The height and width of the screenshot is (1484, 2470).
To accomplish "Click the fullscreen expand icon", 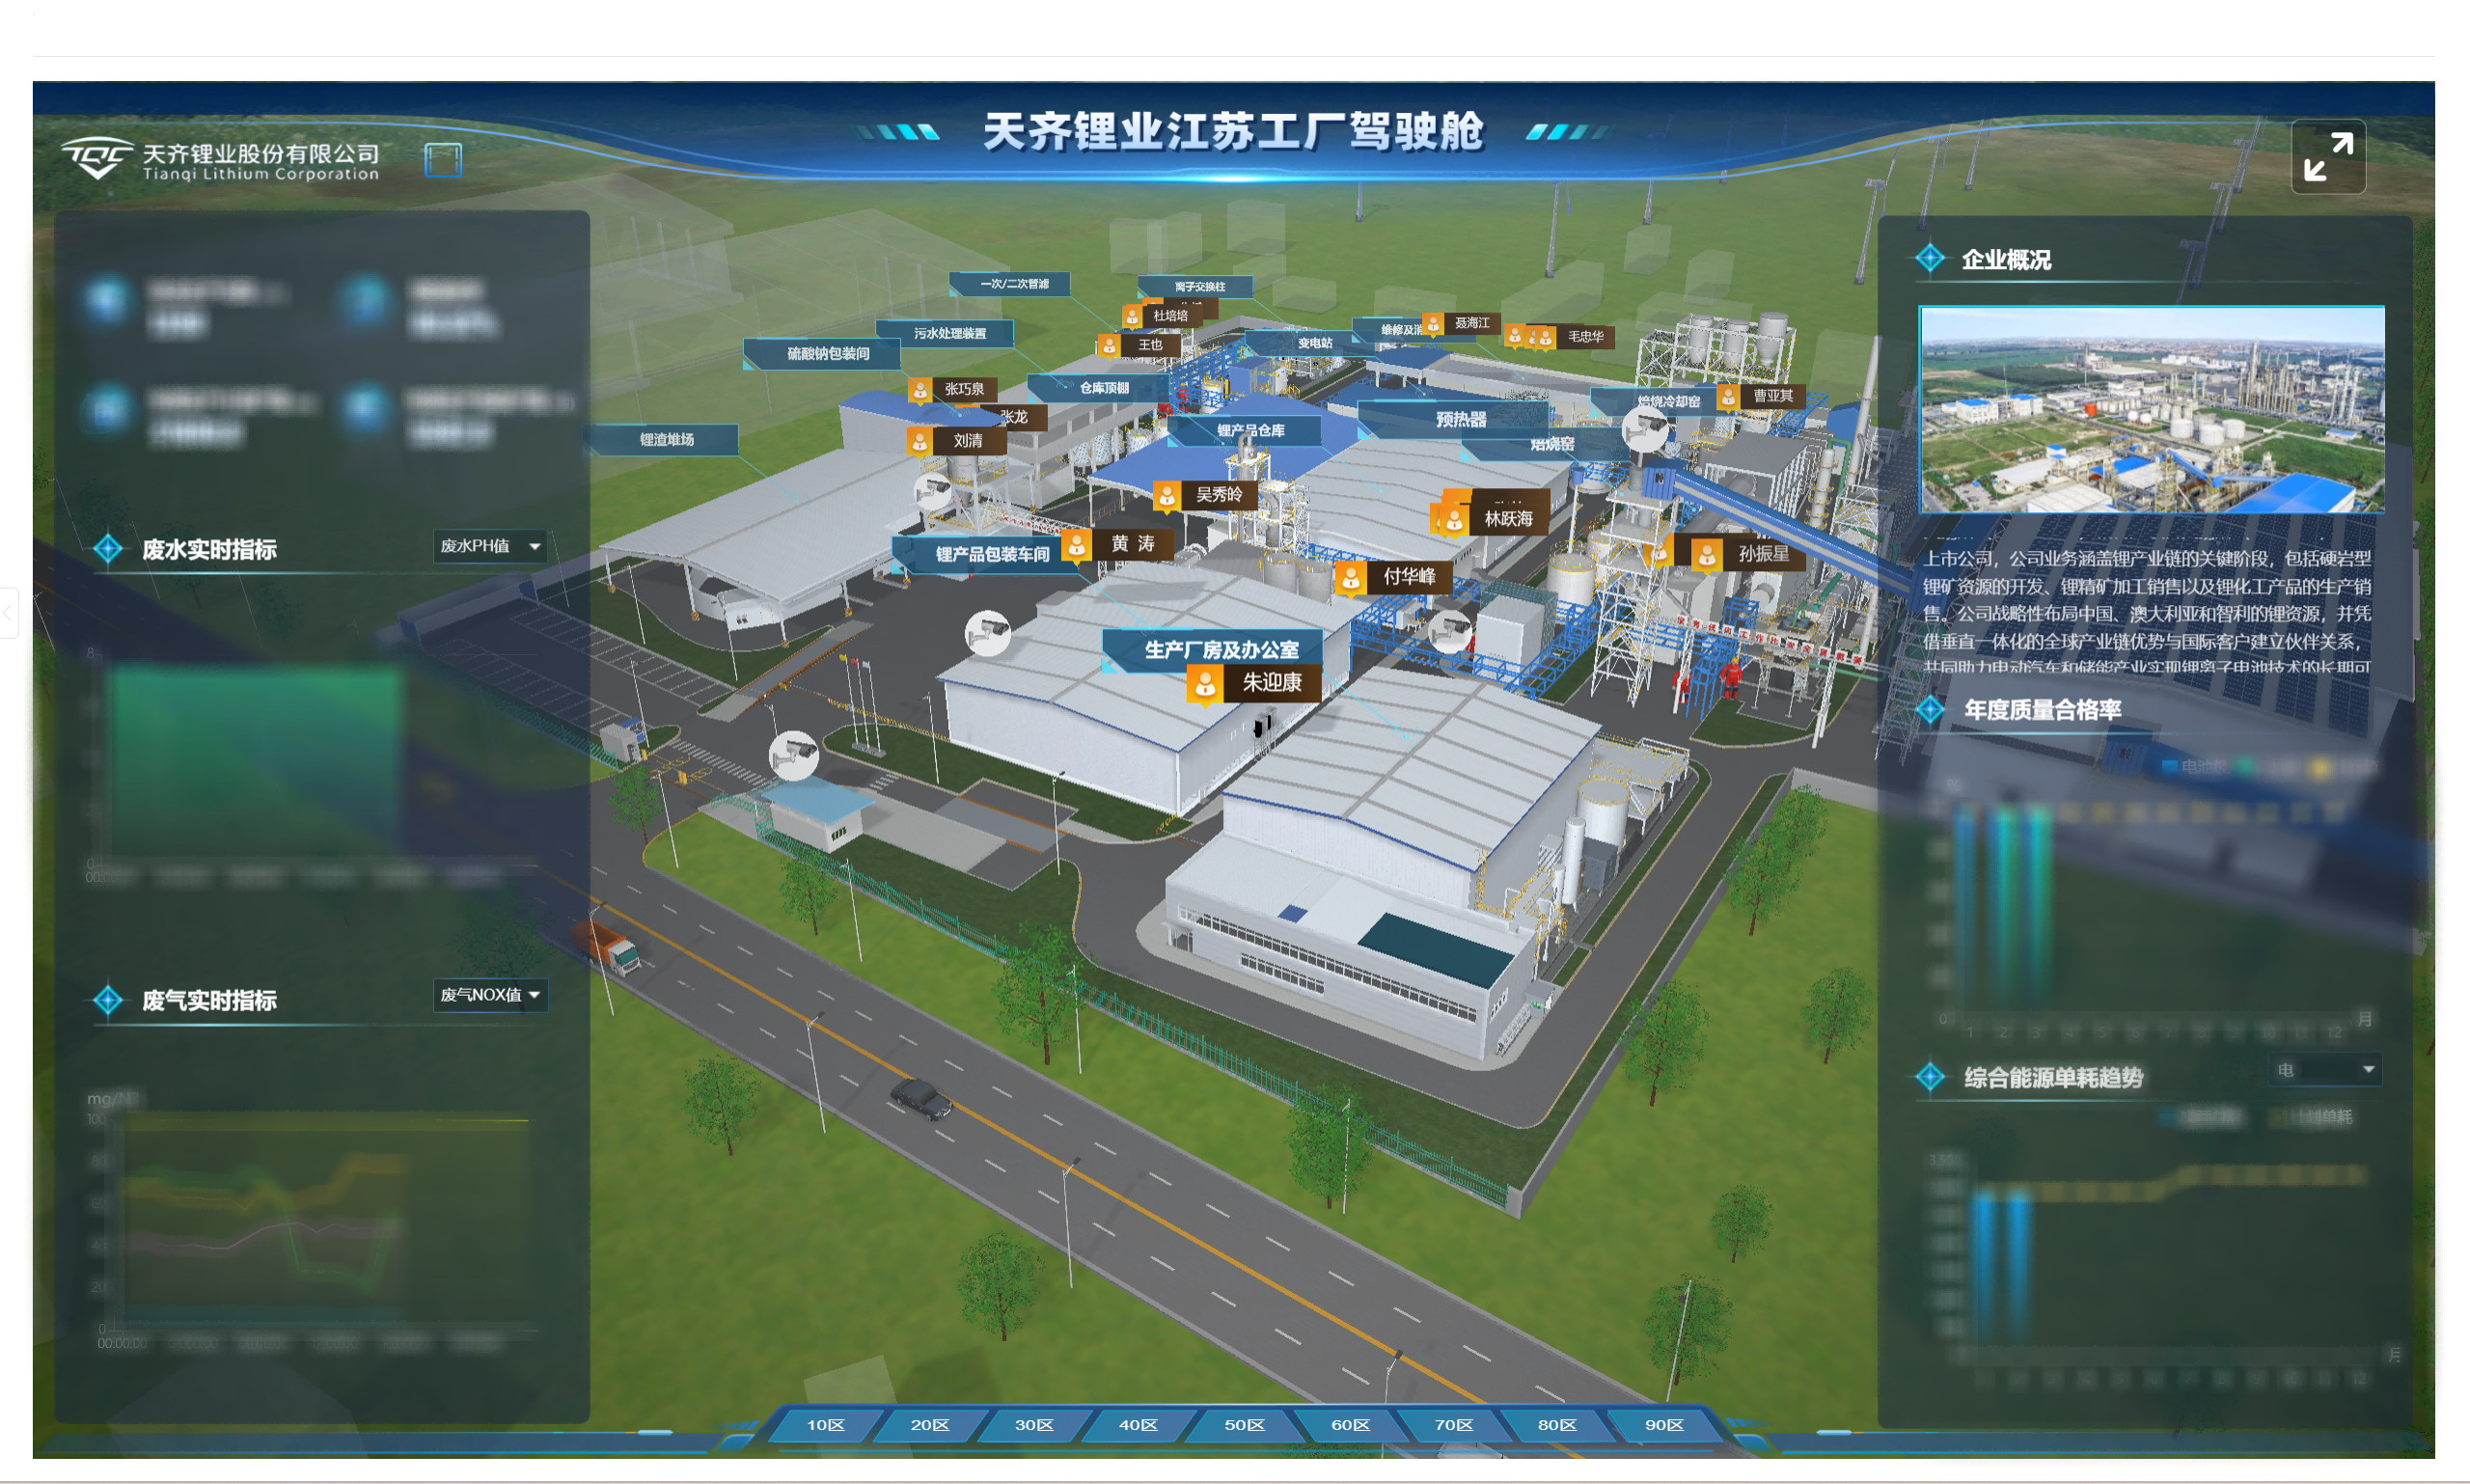I will point(2327,157).
